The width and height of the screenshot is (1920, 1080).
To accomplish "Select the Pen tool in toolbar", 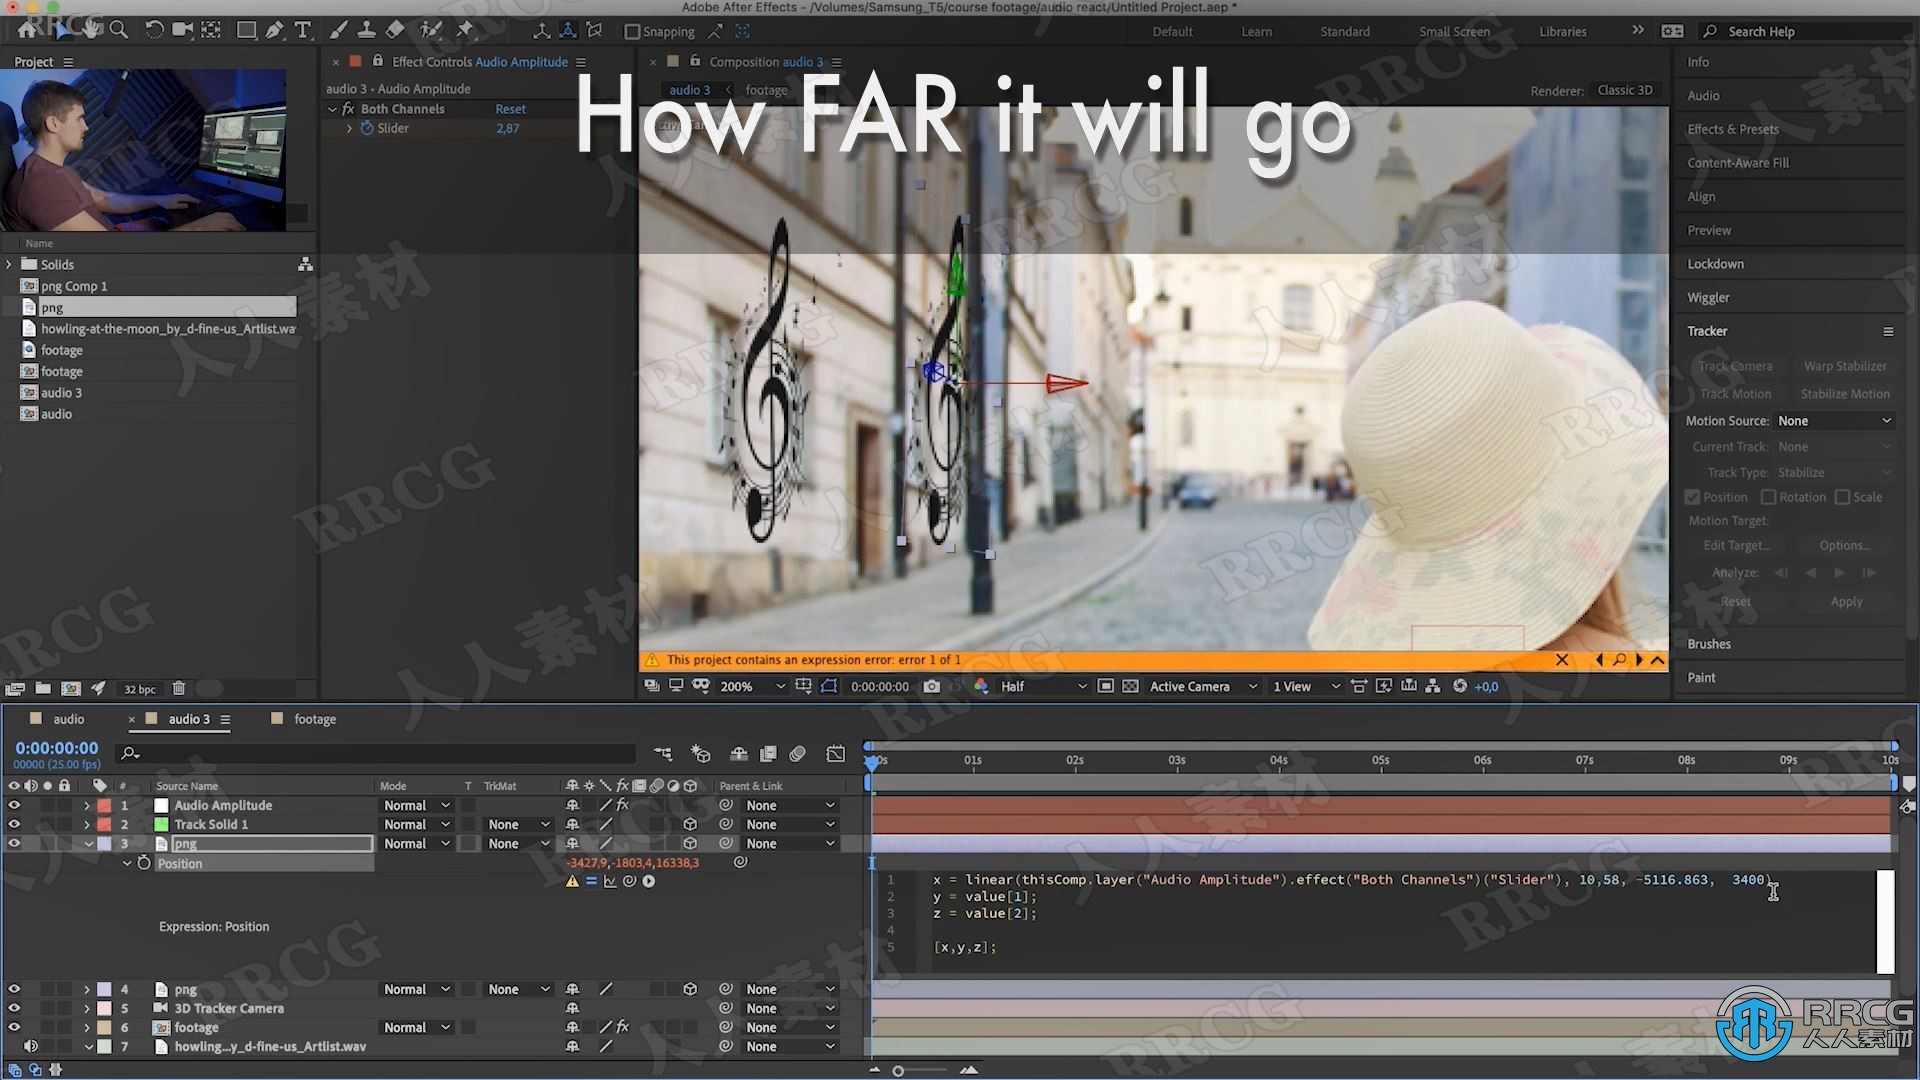I will pos(274,30).
